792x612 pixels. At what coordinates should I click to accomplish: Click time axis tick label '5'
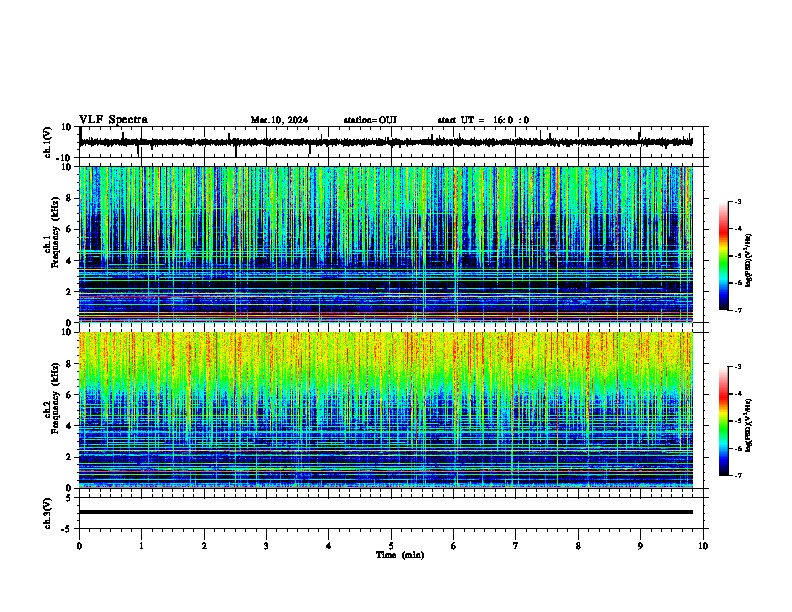click(x=391, y=546)
